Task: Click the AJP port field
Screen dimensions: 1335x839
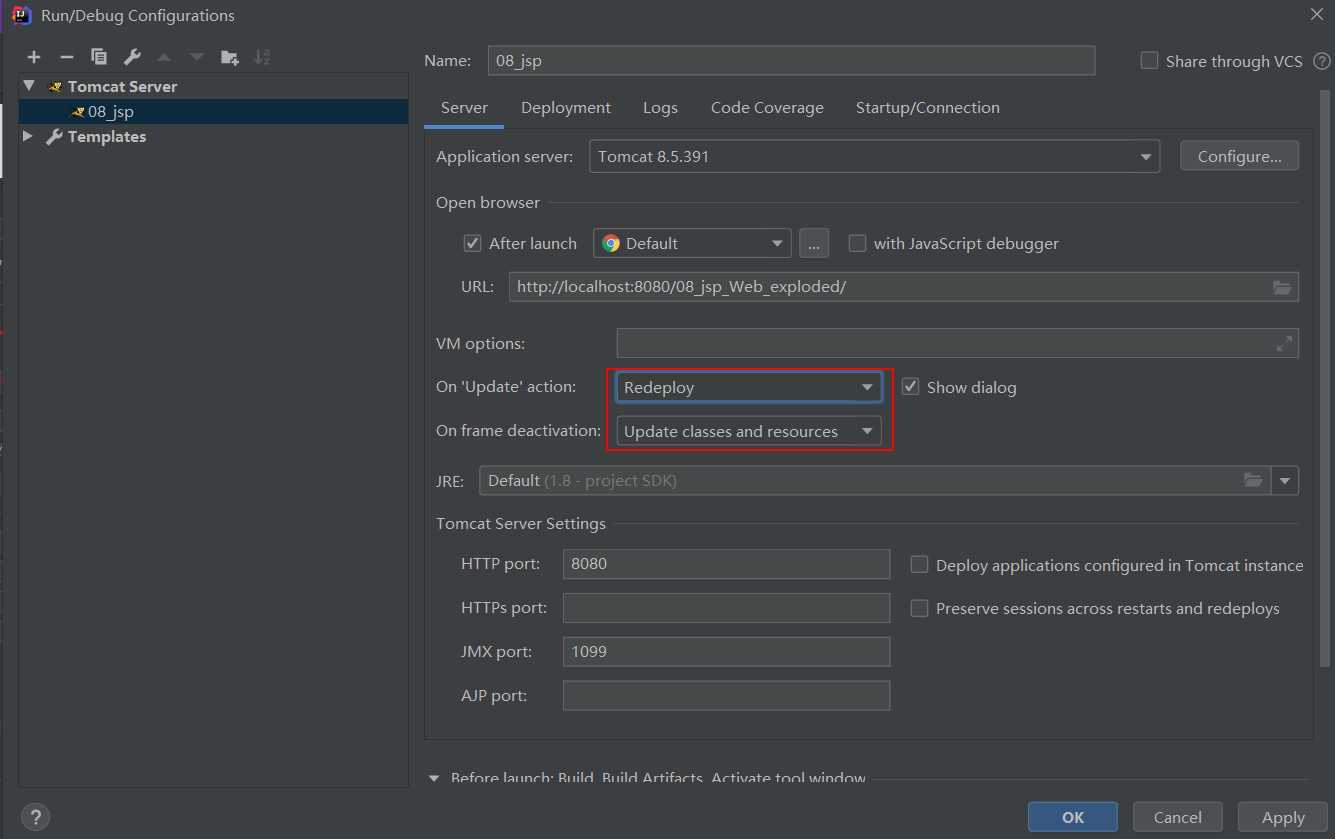Action: tap(726, 695)
